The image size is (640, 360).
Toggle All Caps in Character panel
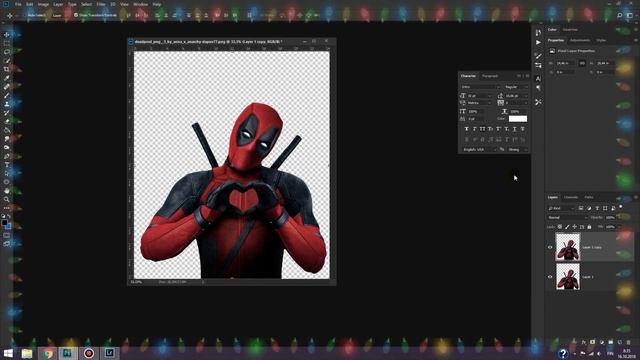point(482,129)
